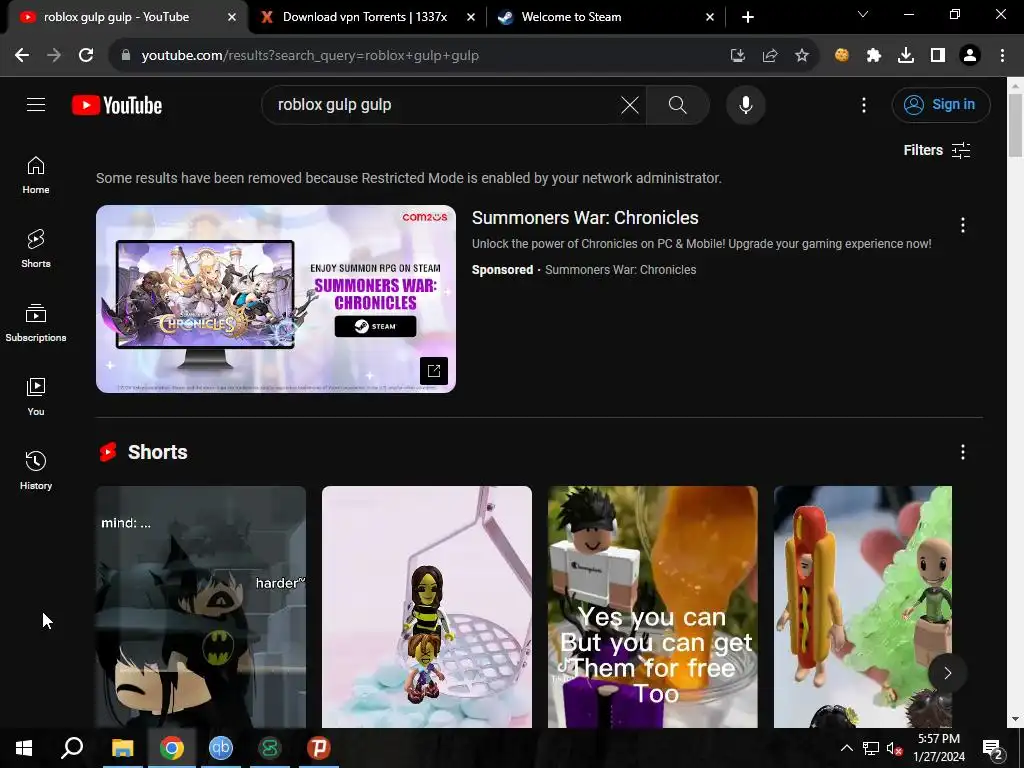
Task: Go to Home in sidebar
Action: [x=36, y=175]
